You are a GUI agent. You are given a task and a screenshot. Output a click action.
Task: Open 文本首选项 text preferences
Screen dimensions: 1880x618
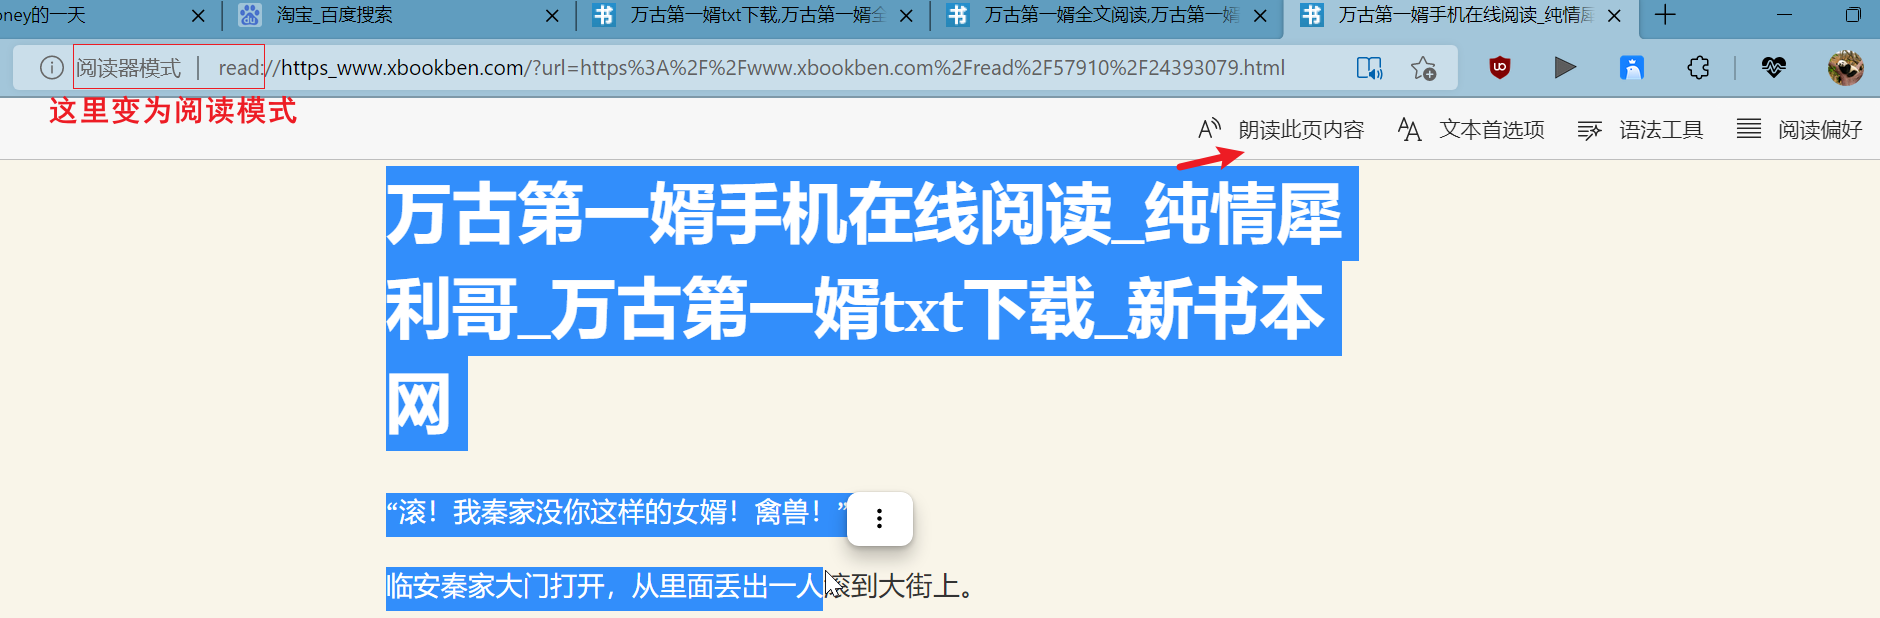[1471, 130]
